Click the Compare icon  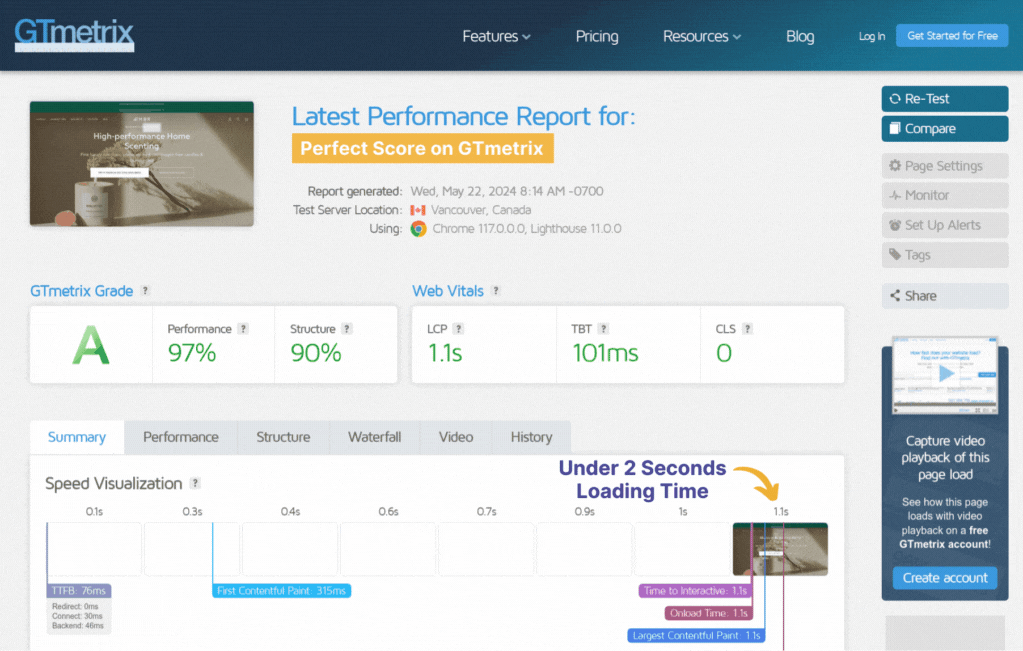tap(895, 129)
